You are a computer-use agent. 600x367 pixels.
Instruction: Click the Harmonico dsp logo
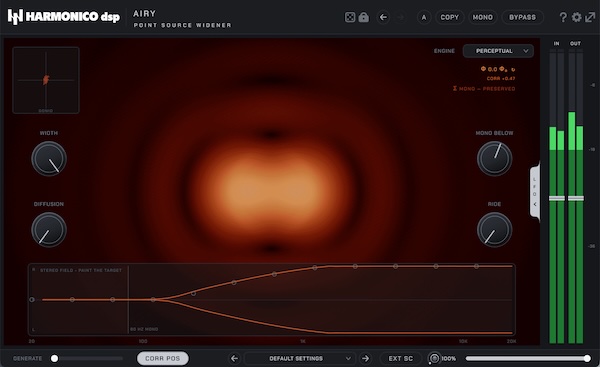coord(64,17)
